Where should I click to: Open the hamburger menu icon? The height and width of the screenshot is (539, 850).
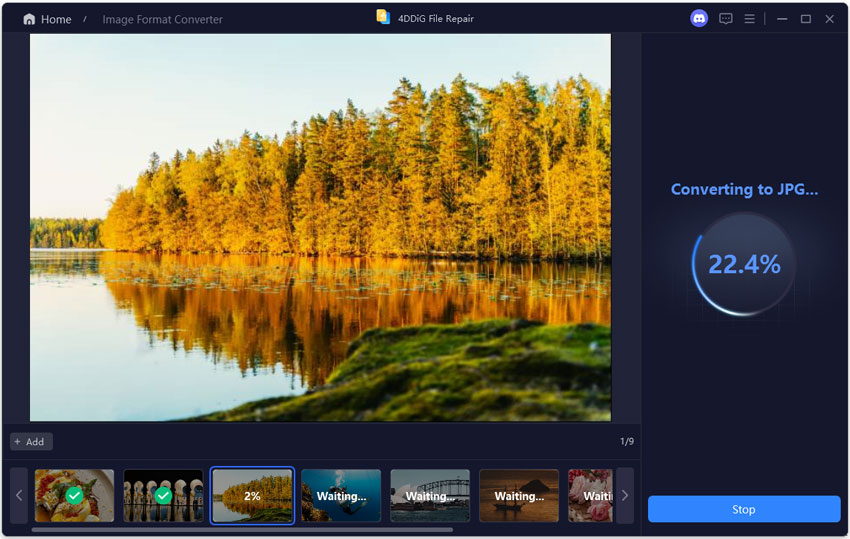pos(749,19)
